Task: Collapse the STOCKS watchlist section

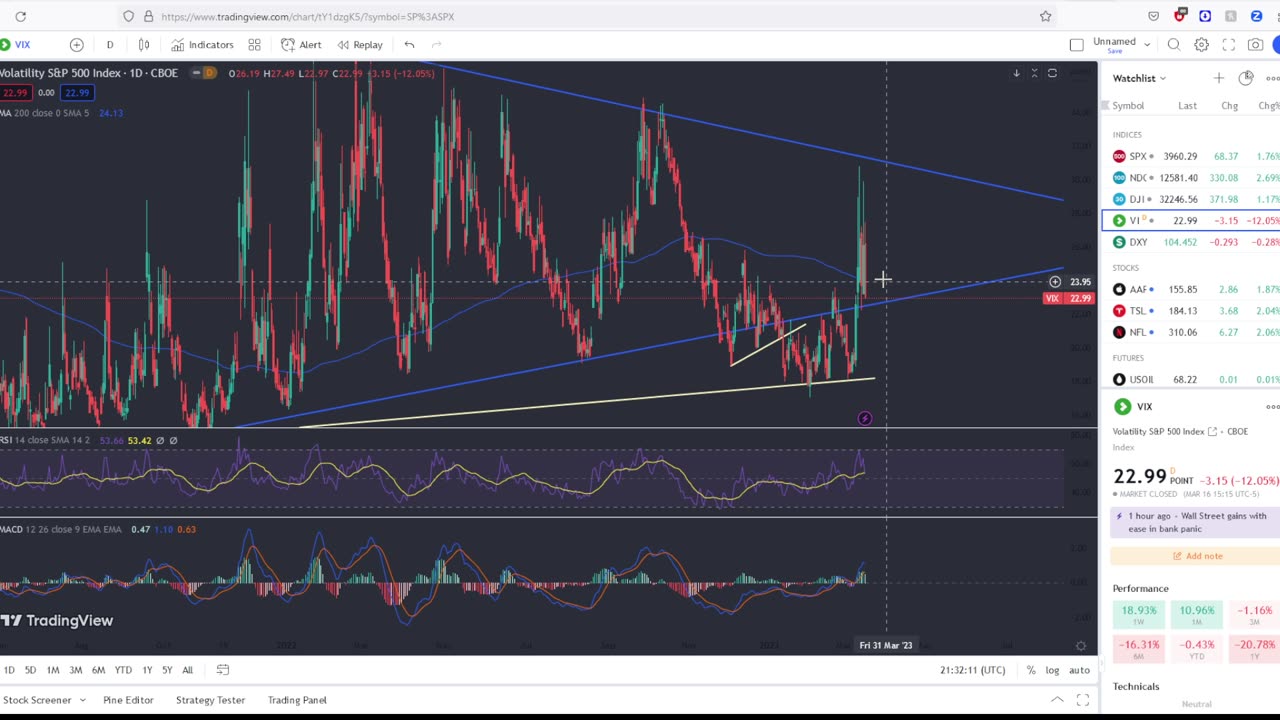Action: point(1126,268)
